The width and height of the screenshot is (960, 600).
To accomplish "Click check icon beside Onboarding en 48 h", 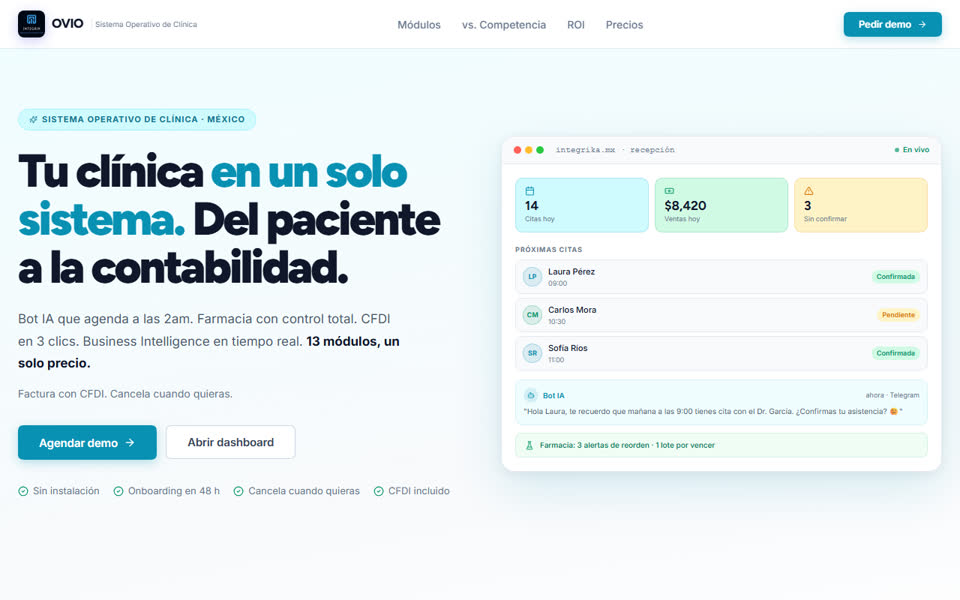I will 118,491.
